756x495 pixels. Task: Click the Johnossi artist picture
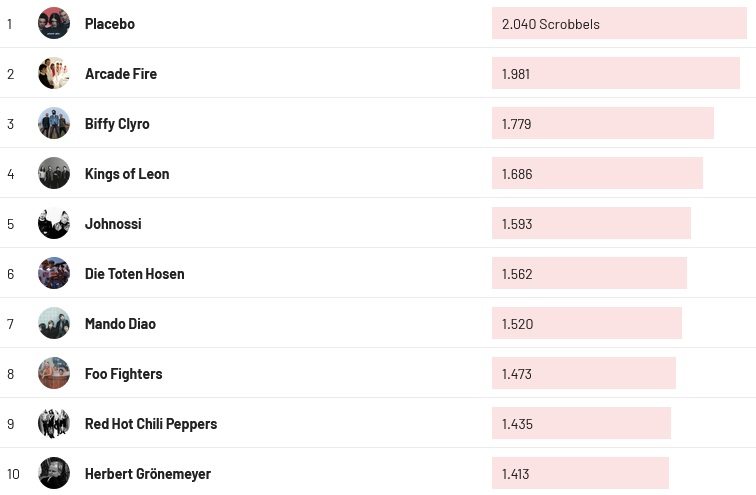tap(54, 223)
